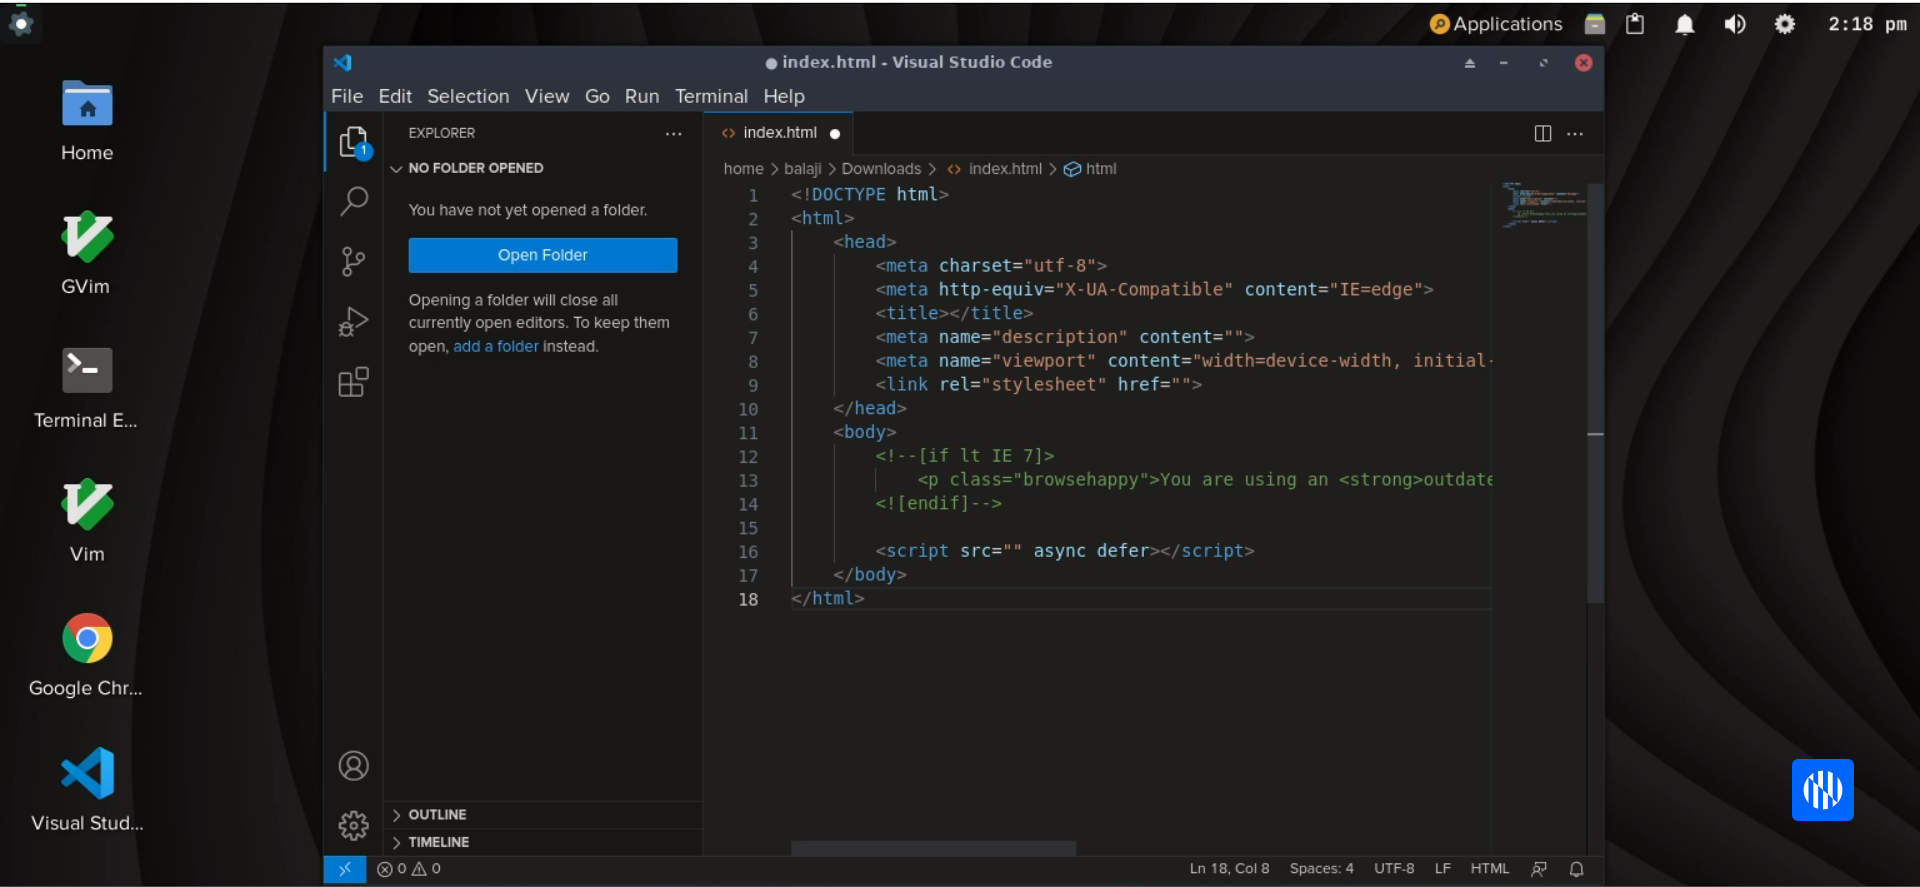Click the add a folder link

(x=496, y=346)
